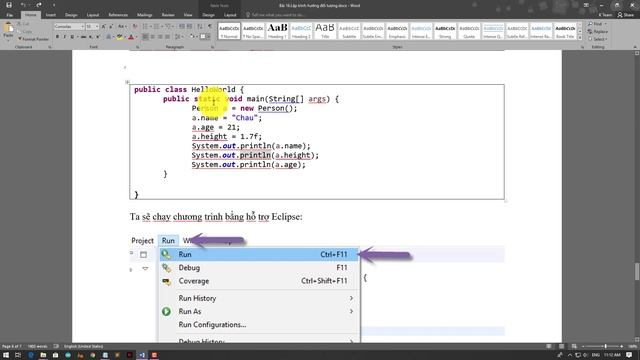Click the Bullets list icon
Viewport: 640px width, 360px height.
(x=146, y=27)
